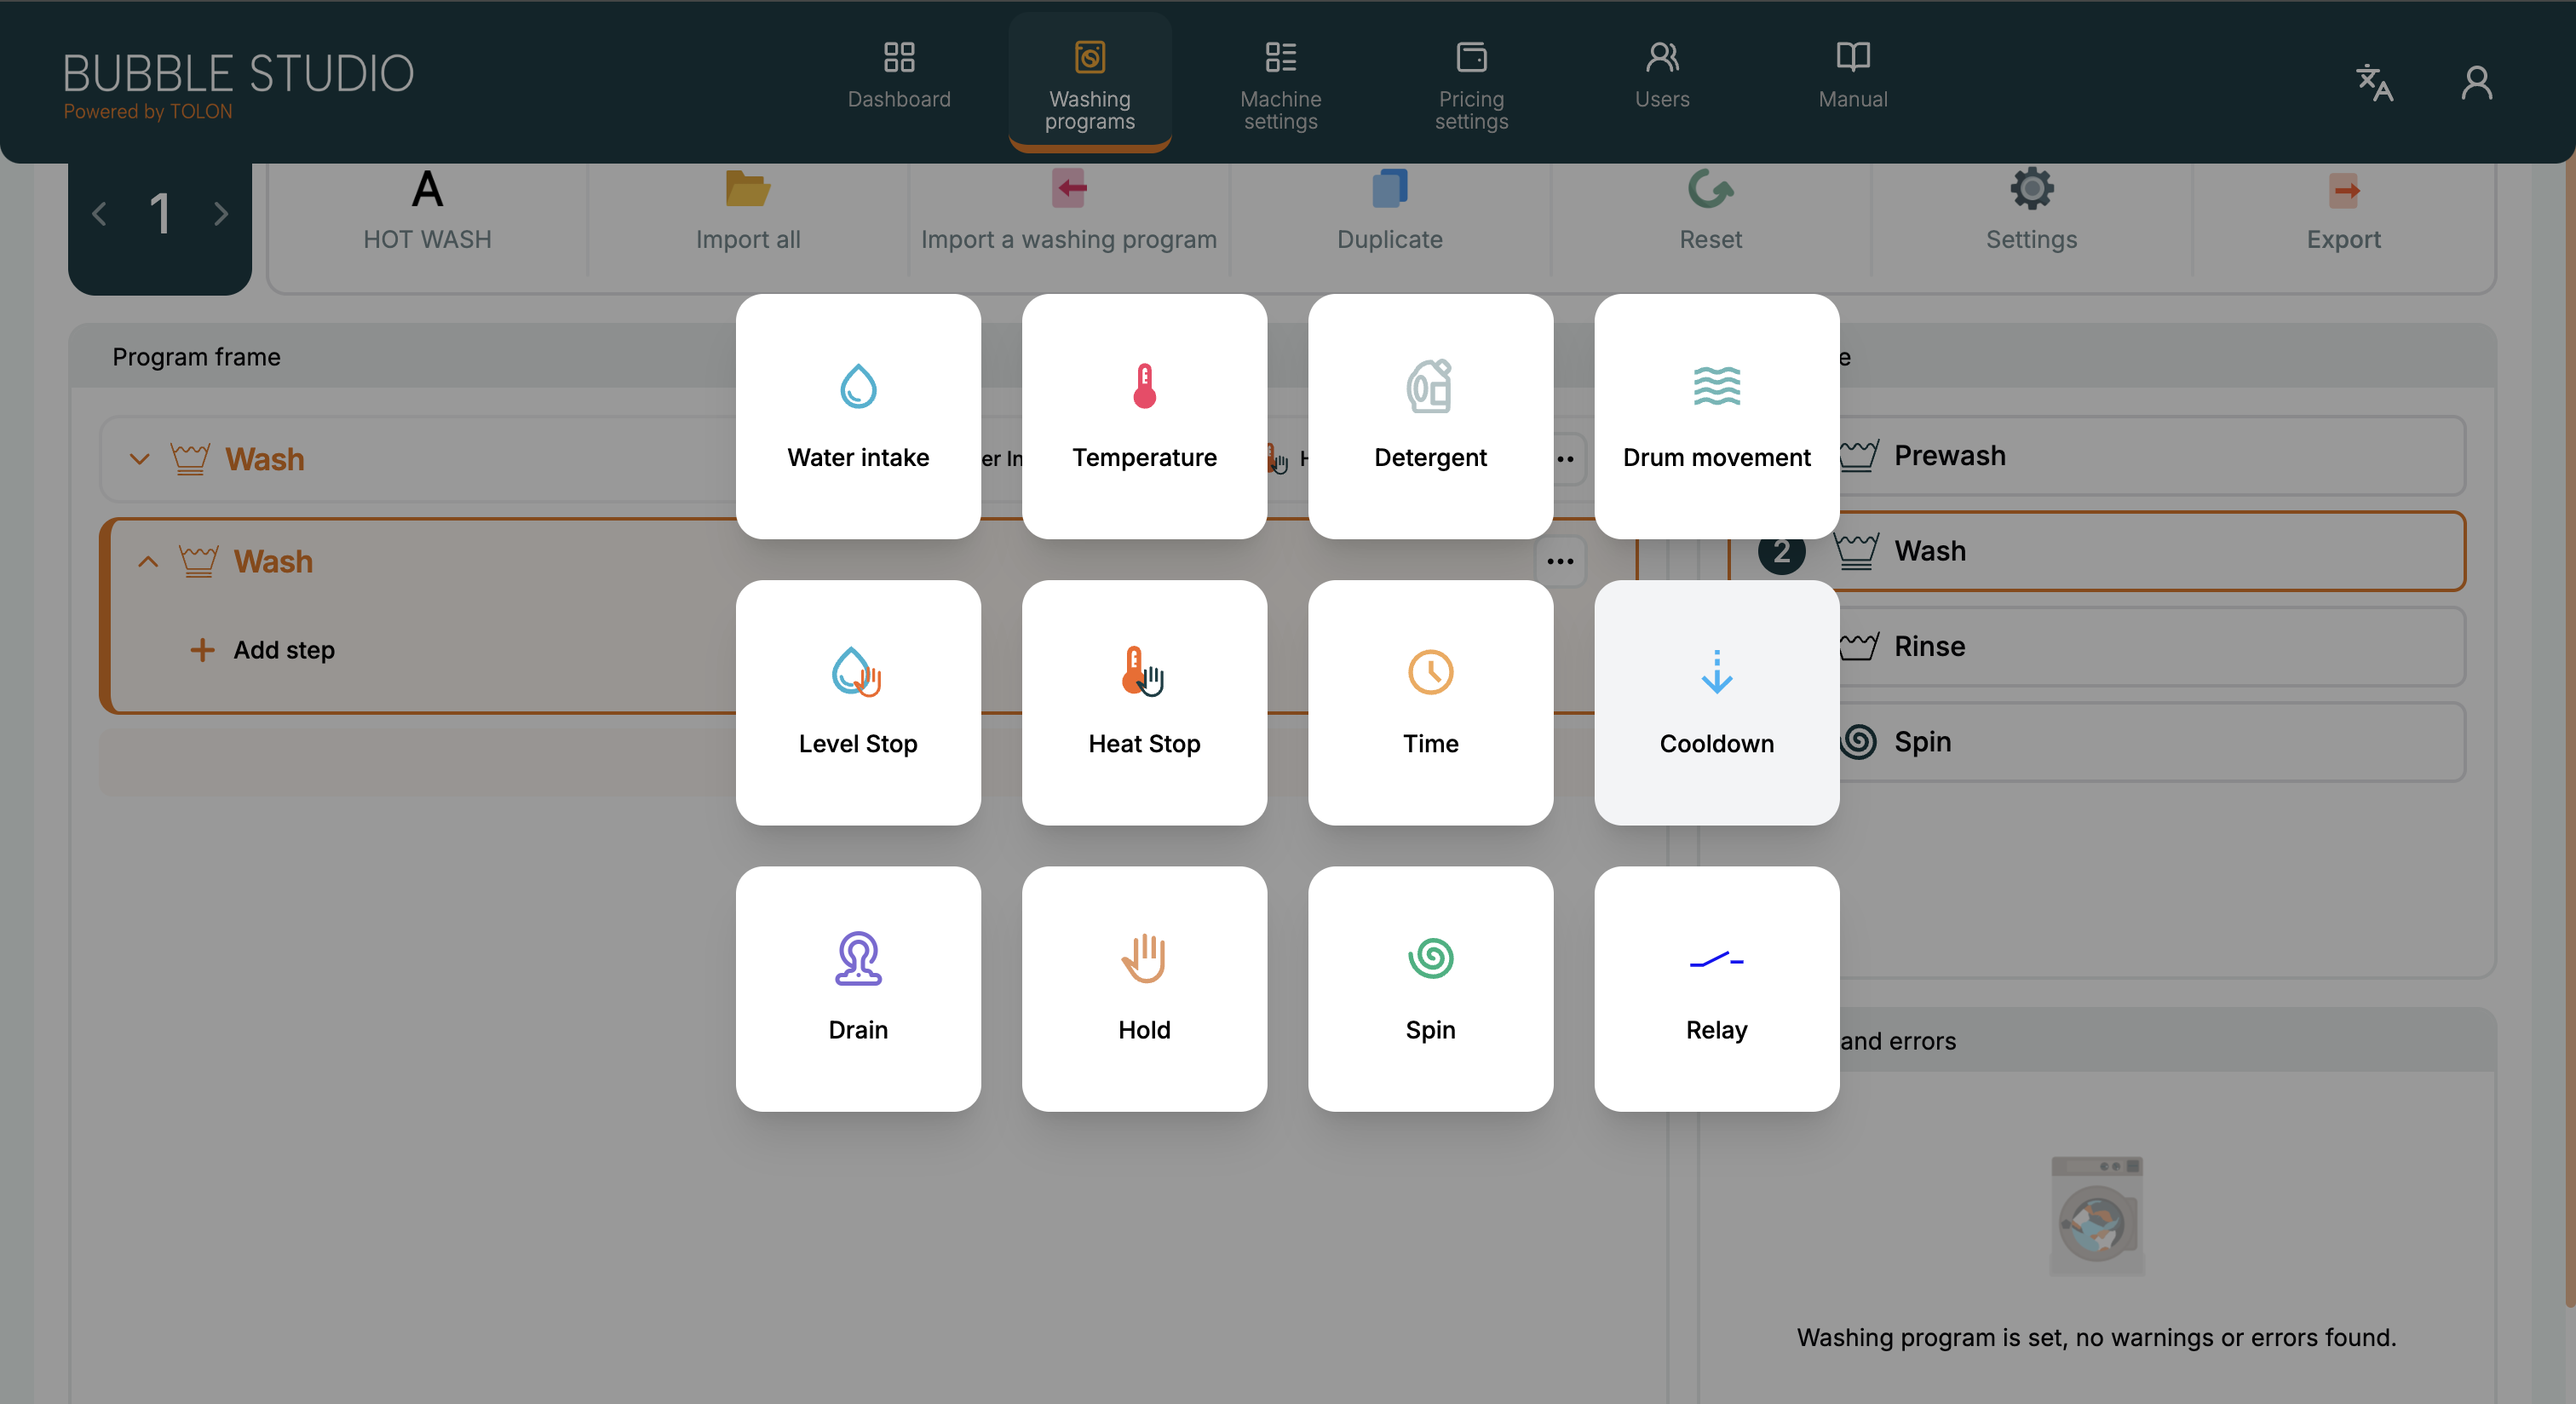The image size is (2576, 1404).
Task: Open the language translation menu
Action: (2374, 82)
